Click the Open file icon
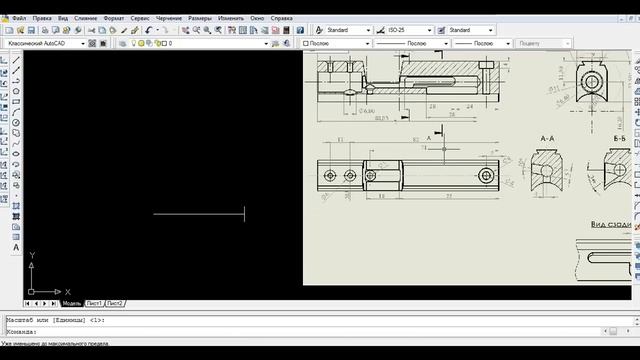 20,30
